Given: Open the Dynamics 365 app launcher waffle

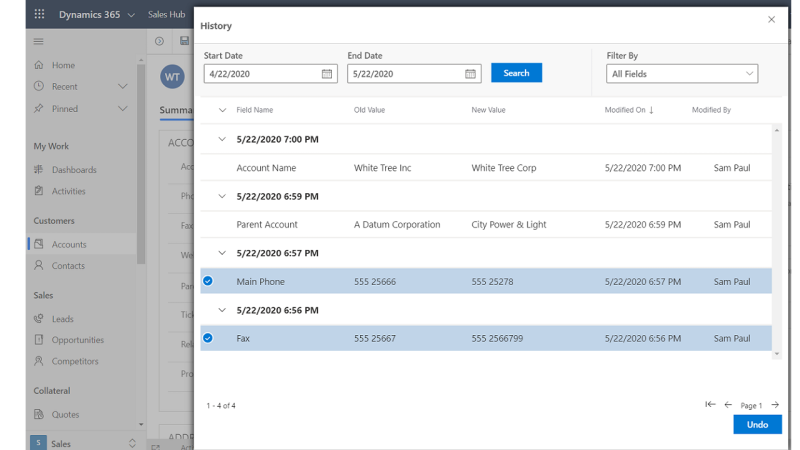Looking at the screenshot, I should 39,15.
